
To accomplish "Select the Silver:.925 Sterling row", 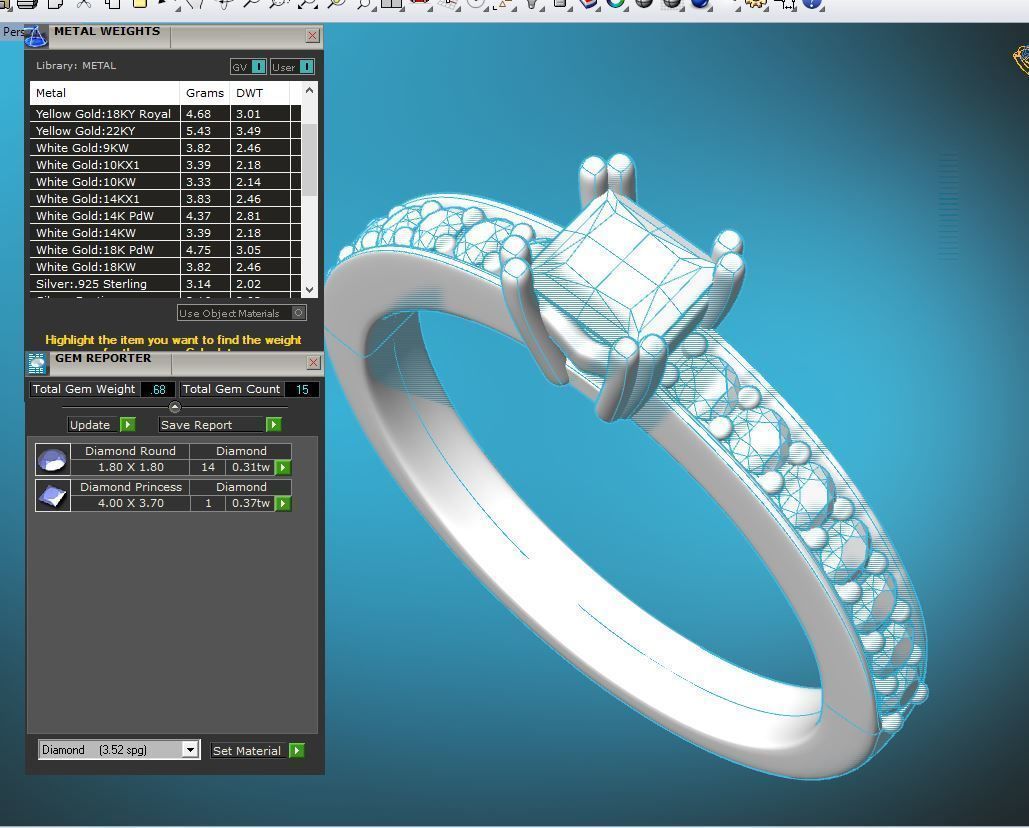I will coord(165,284).
